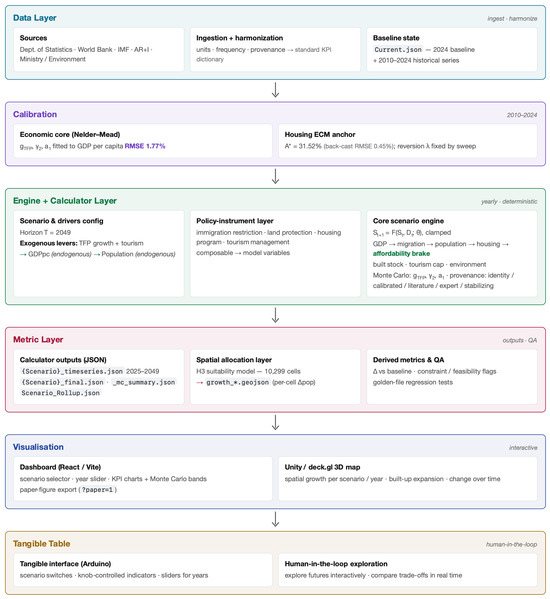This screenshot has height=599, width=550.
Task: Click the Tangible interface (Arduino) card
Action: (x=143, y=570)
